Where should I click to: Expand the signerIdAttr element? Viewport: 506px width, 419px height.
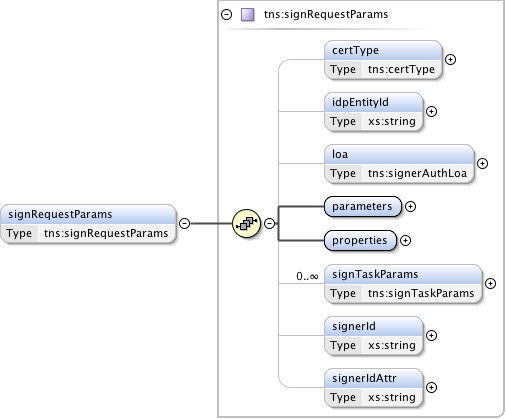tap(431, 388)
